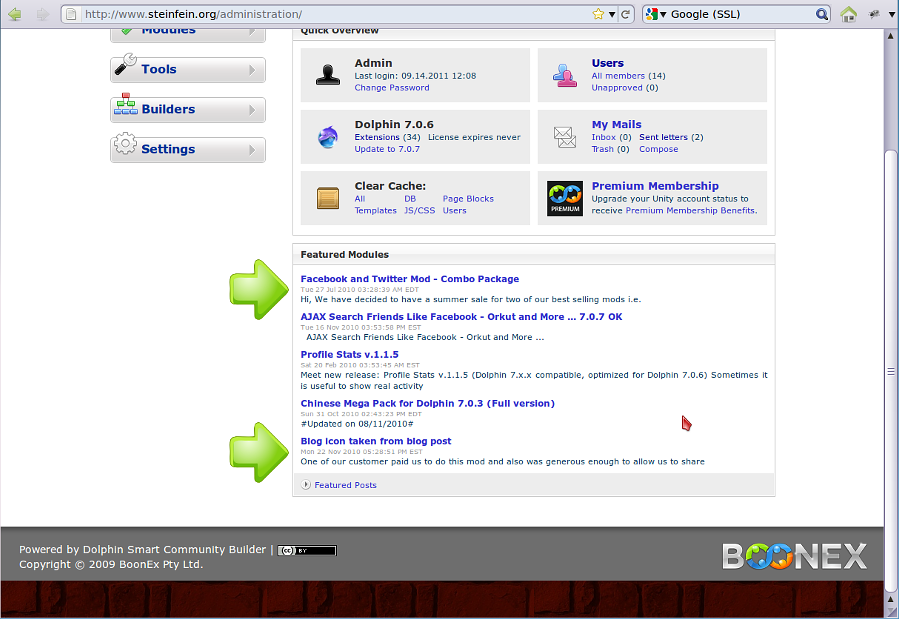
Task: Open Blog icon taken from blog post
Action: pos(376,441)
